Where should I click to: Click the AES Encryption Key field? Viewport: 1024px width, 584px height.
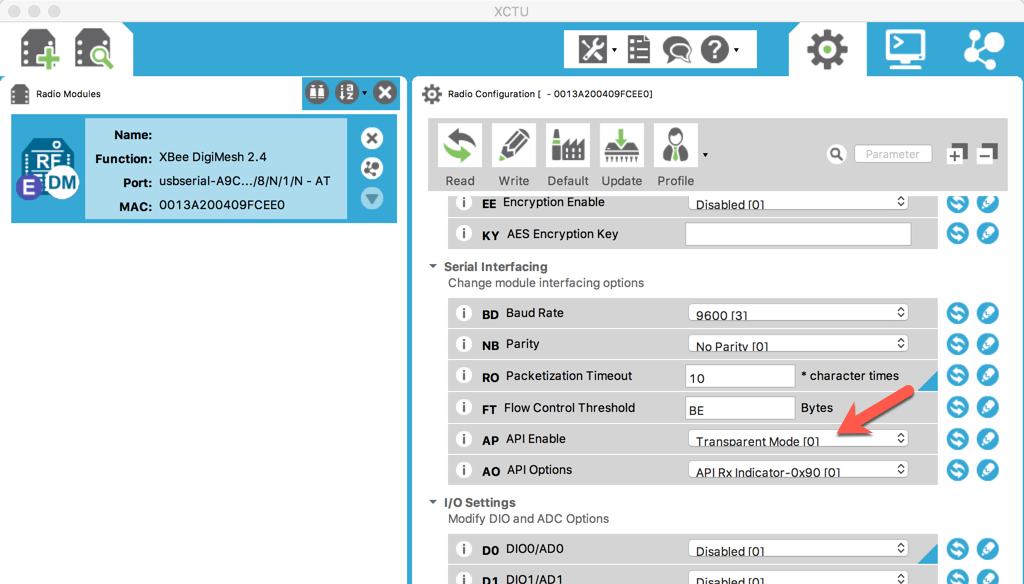point(798,234)
